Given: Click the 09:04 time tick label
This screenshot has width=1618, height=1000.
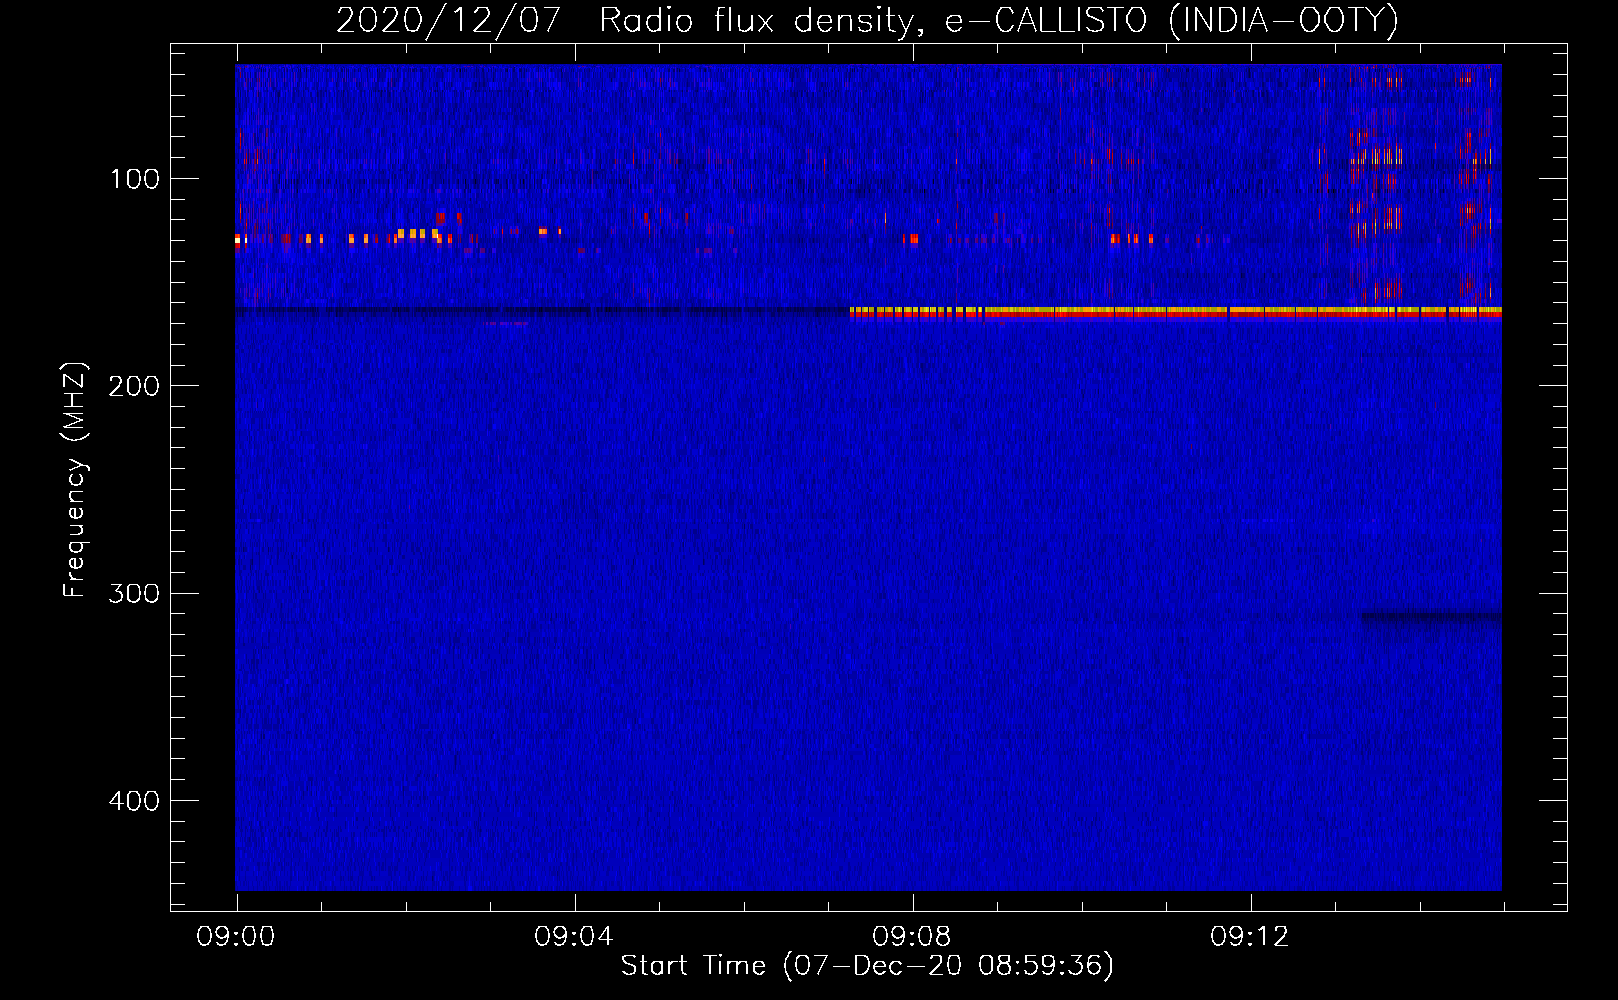Looking at the screenshot, I should (574, 937).
